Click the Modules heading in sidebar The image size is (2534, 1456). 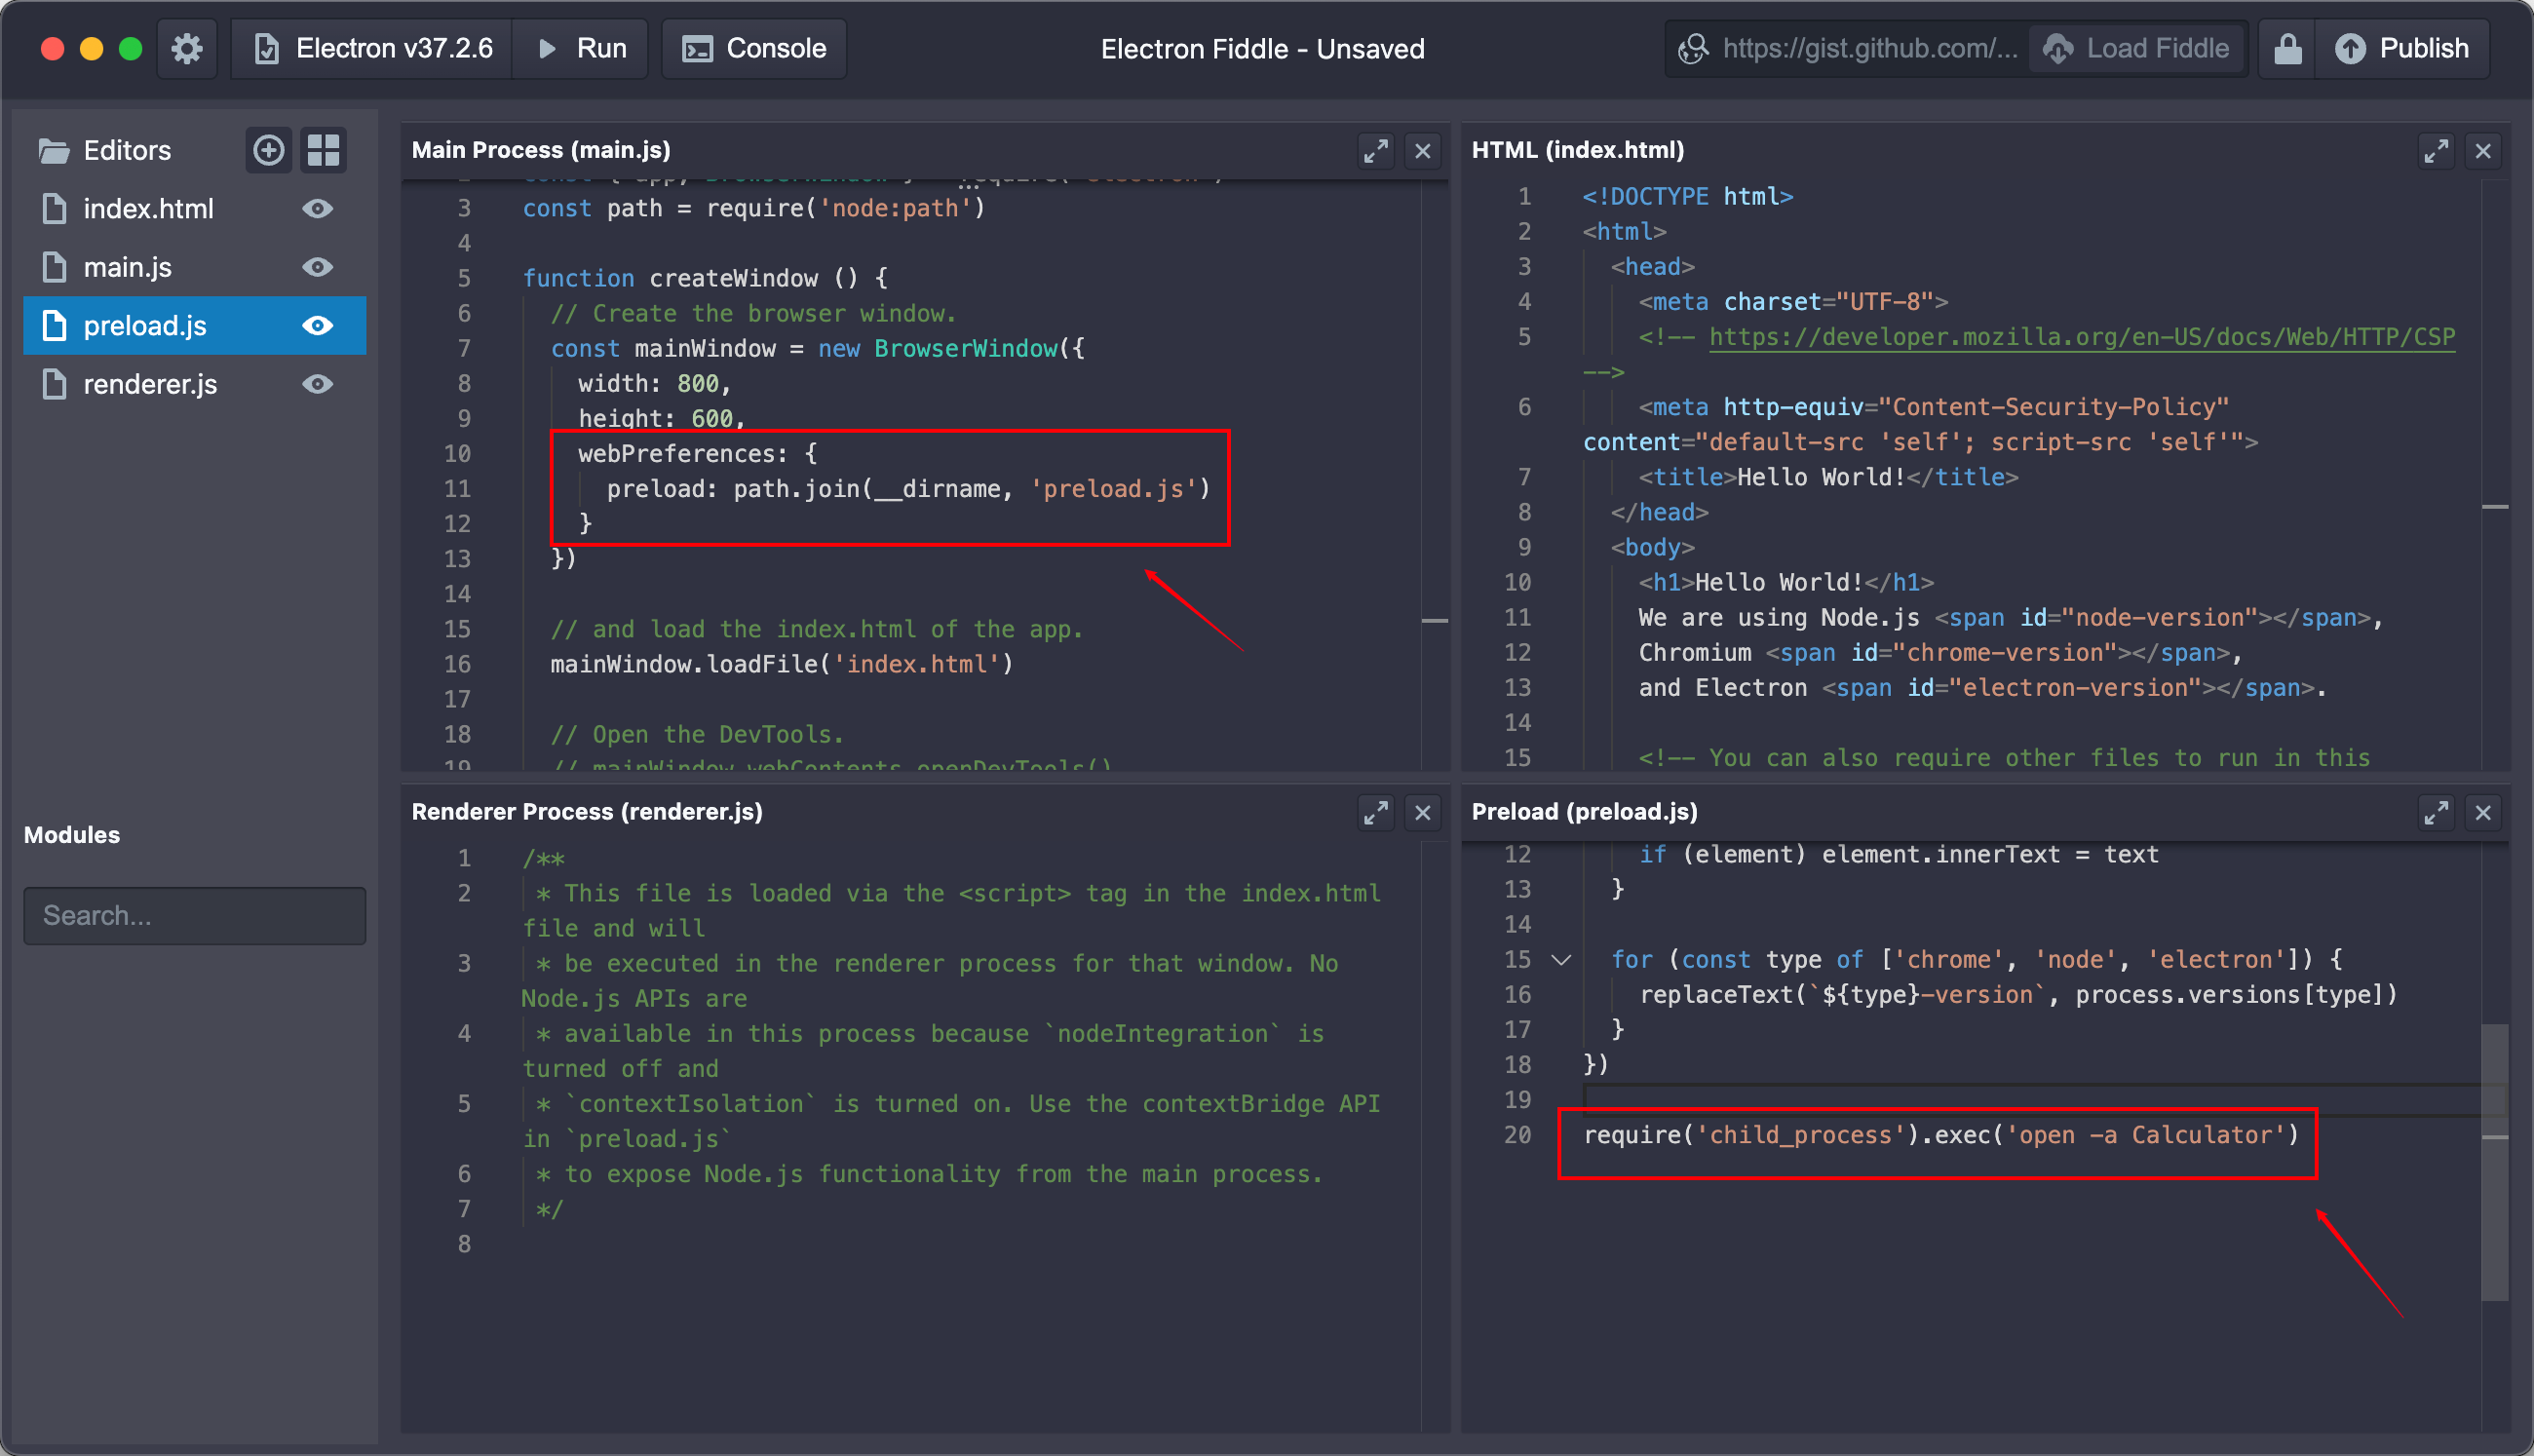coord(72,835)
